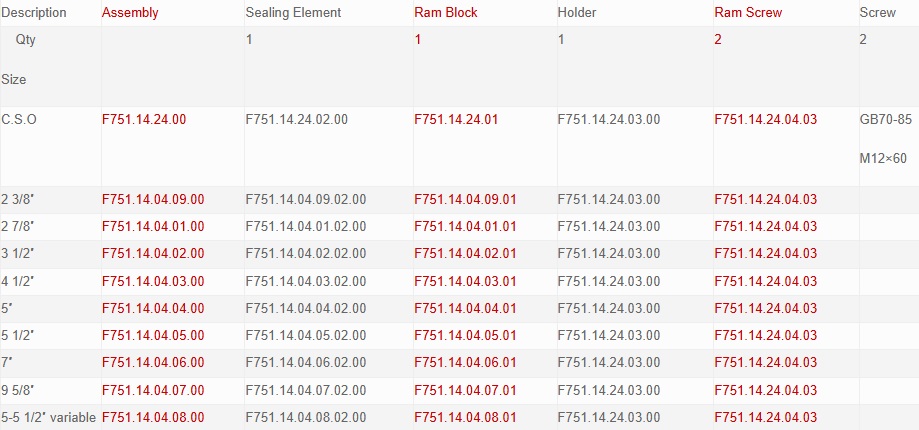Click assembly F751.14.04.07.00 for 9 5/8"
919x430 pixels.
(153, 390)
